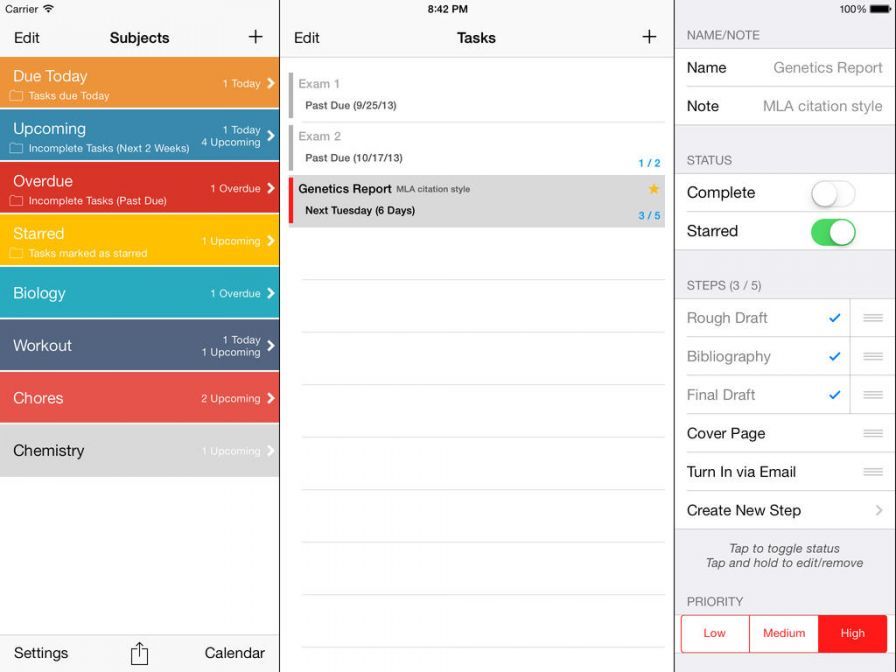The height and width of the screenshot is (672, 896).
Task: Select the orange Due Today category
Action: pos(139,84)
